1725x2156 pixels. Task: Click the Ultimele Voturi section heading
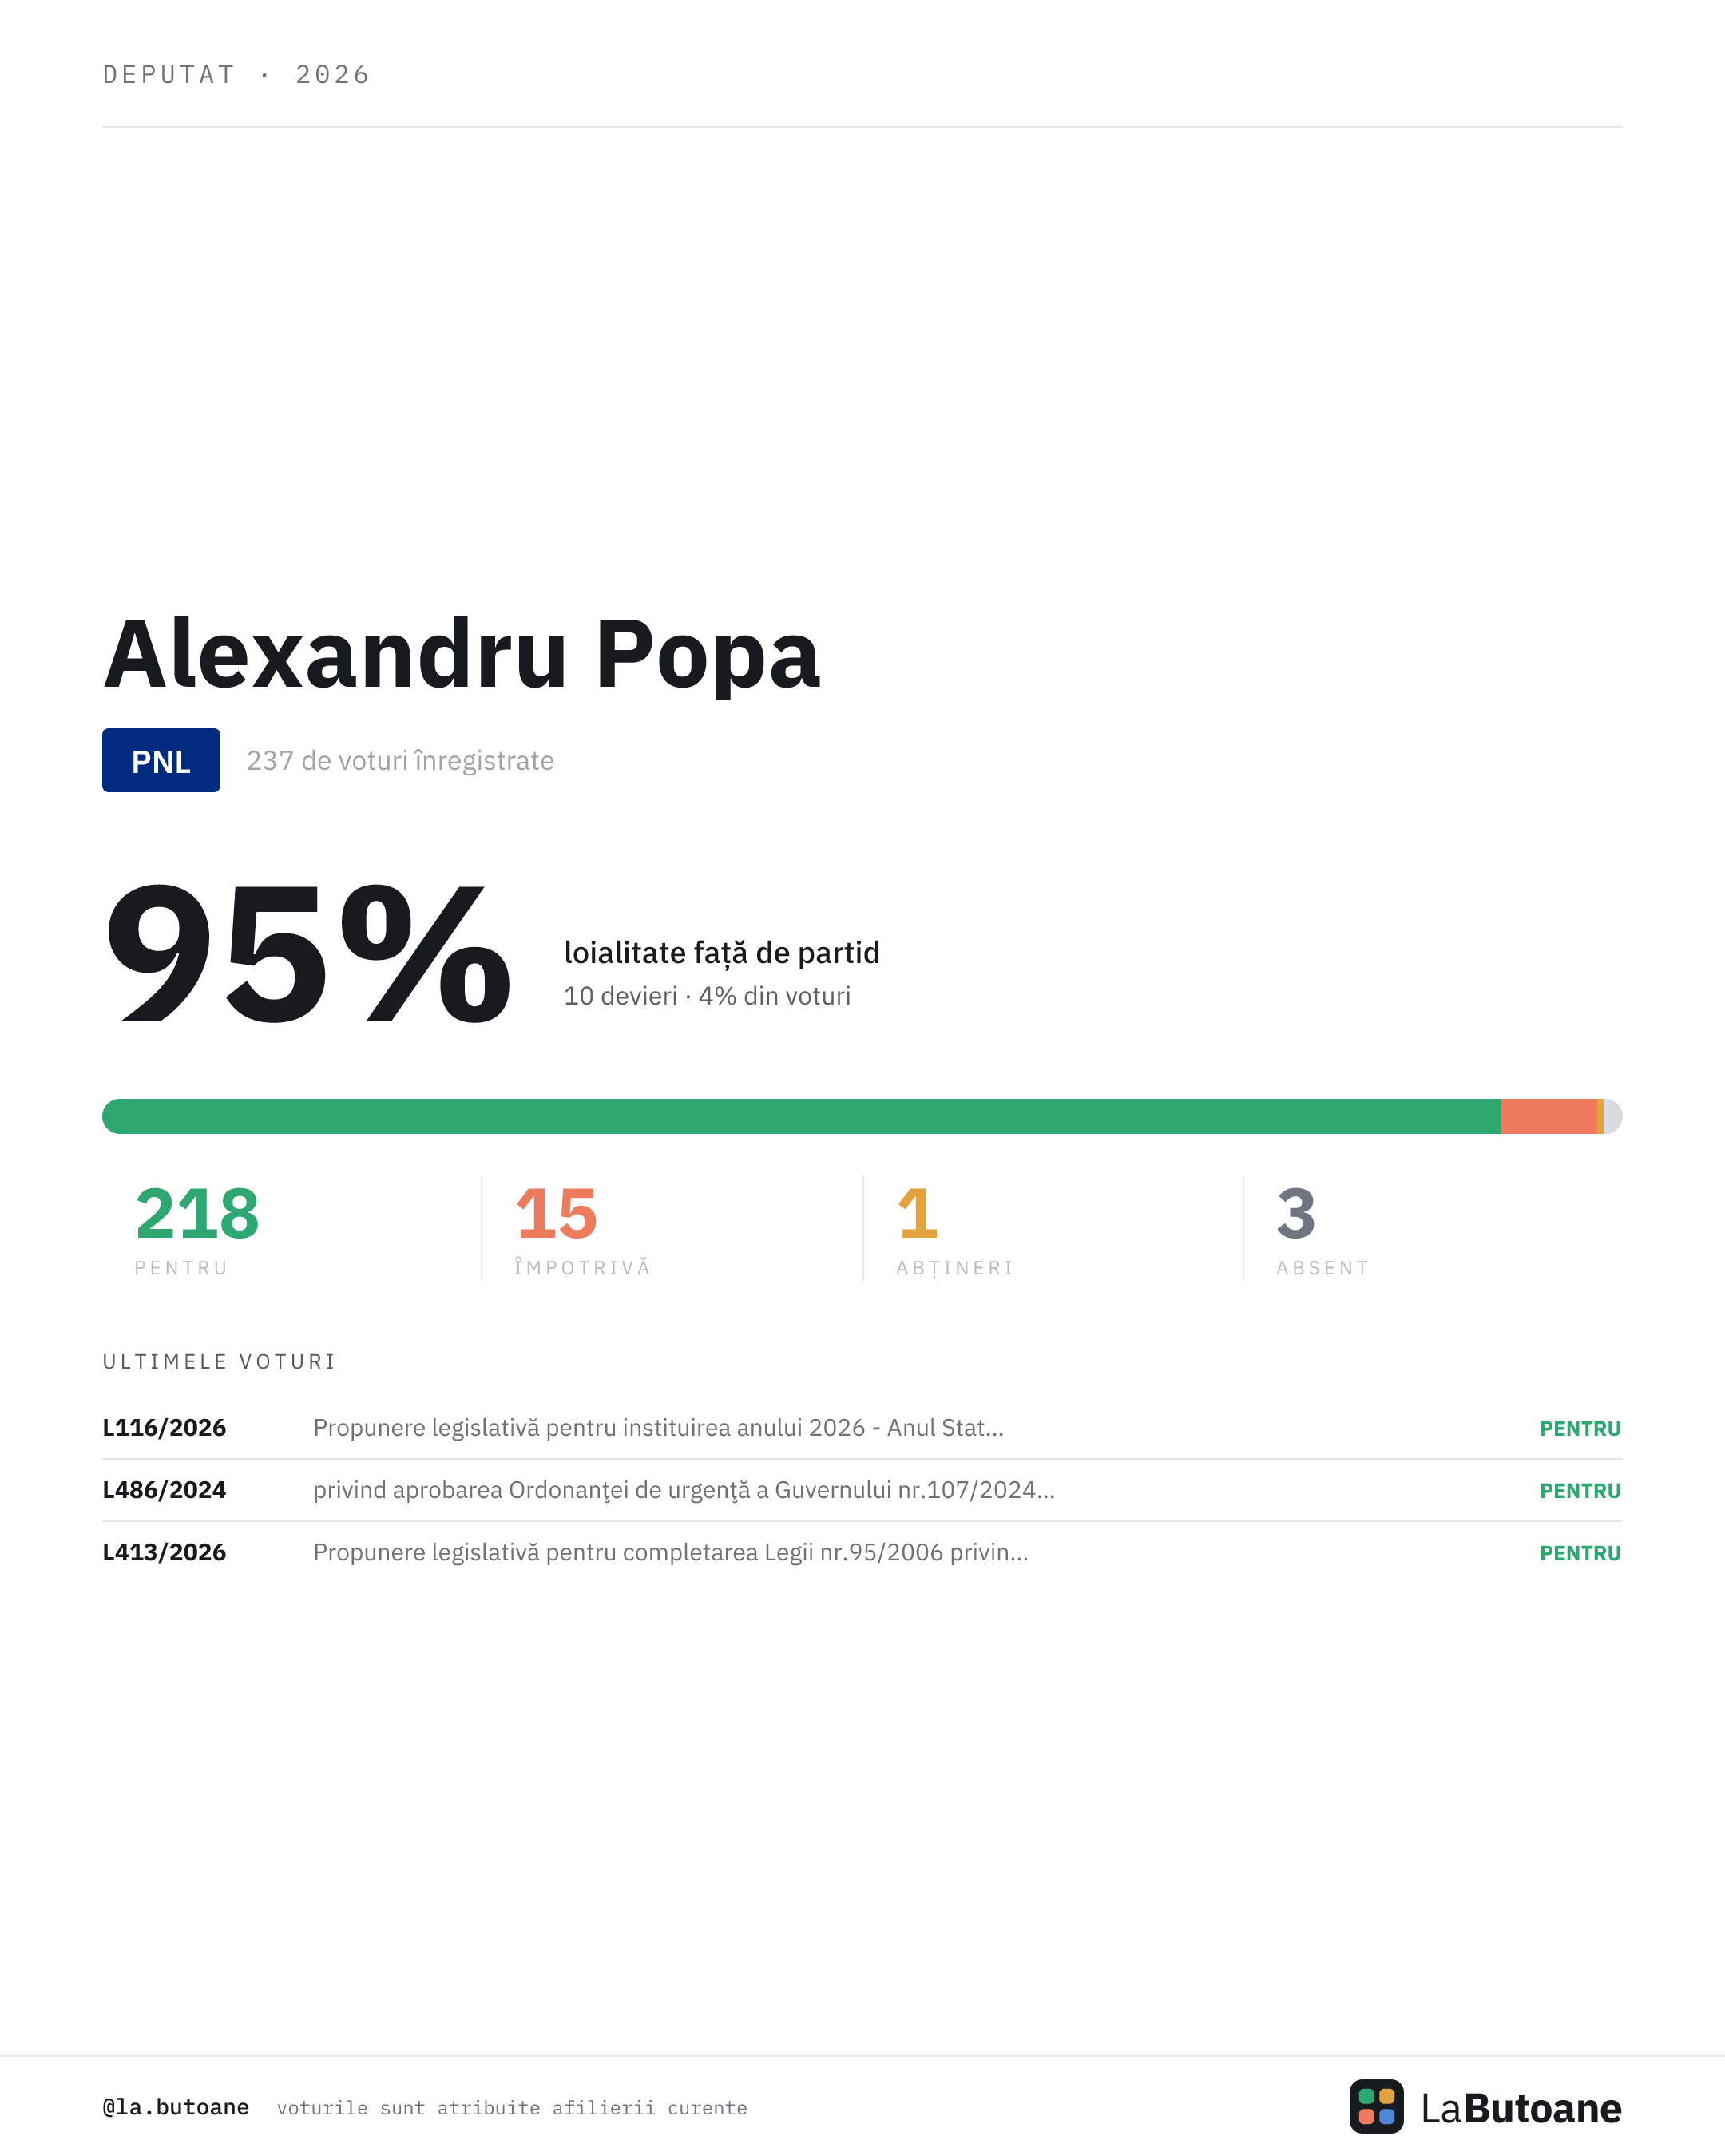(219, 1362)
